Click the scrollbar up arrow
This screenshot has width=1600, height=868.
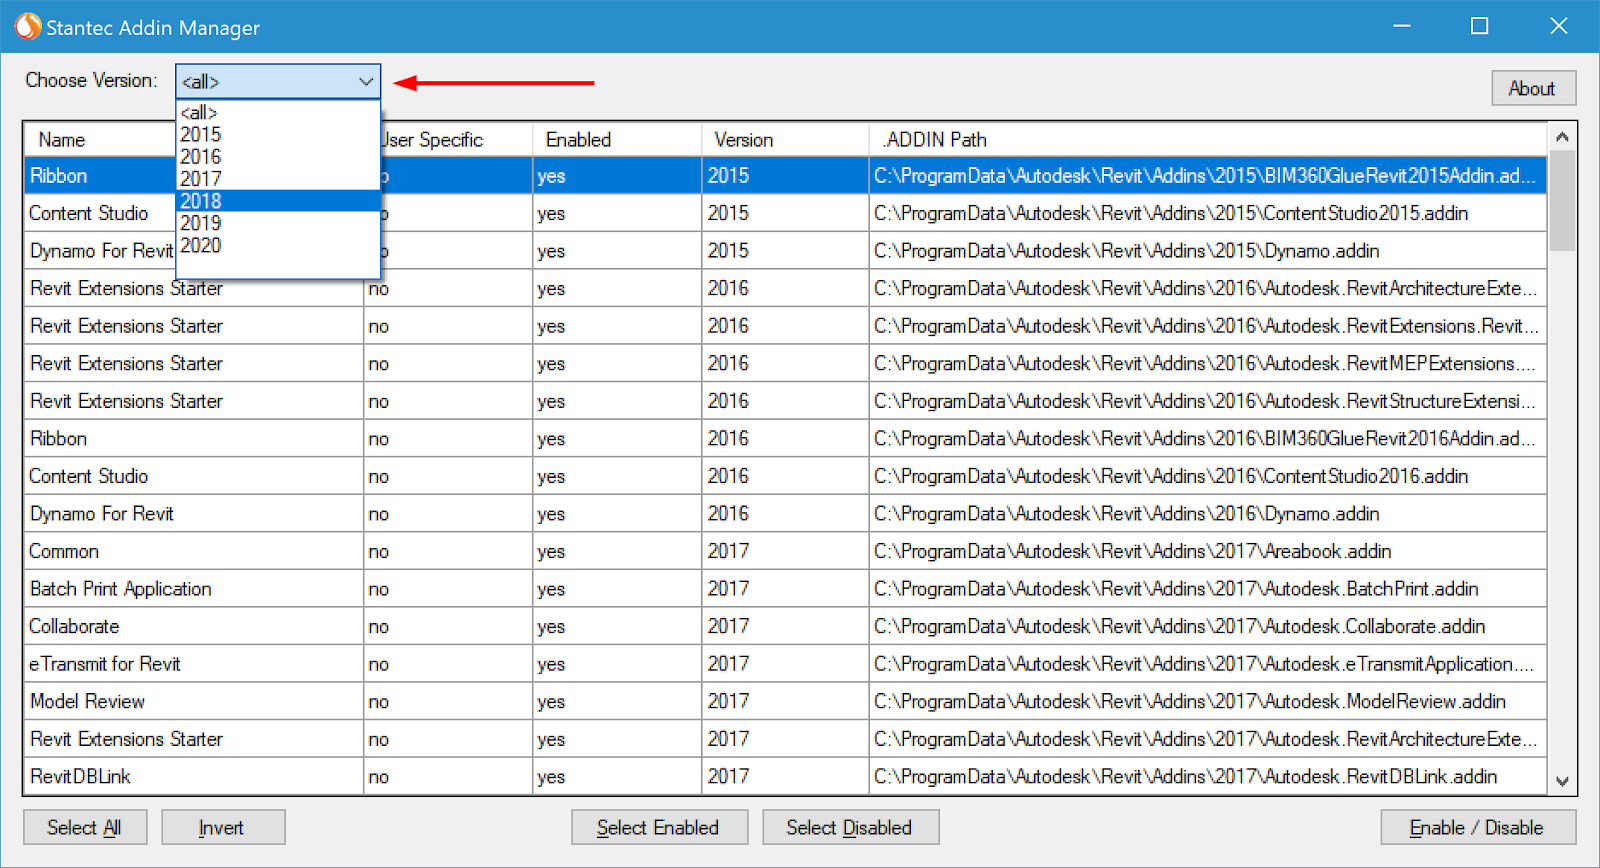pyautogui.click(x=1562, y=137)
